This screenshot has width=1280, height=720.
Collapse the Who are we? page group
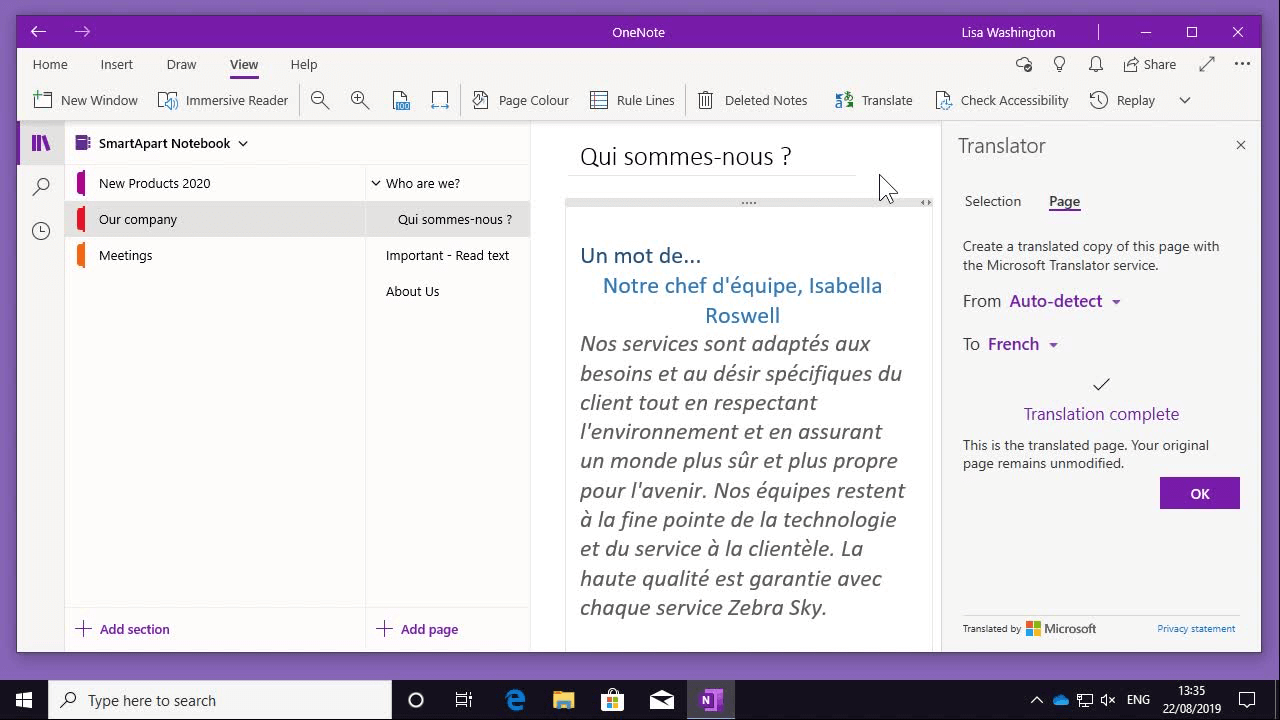(377, 183)
